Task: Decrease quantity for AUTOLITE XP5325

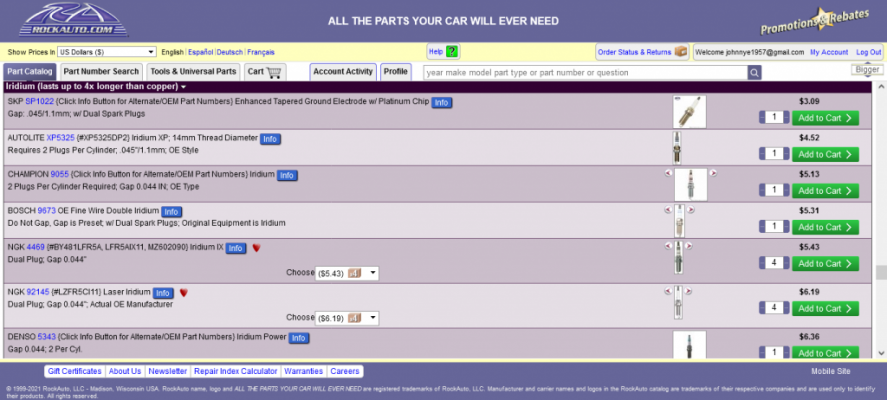Action: click(x=762, y=154)
